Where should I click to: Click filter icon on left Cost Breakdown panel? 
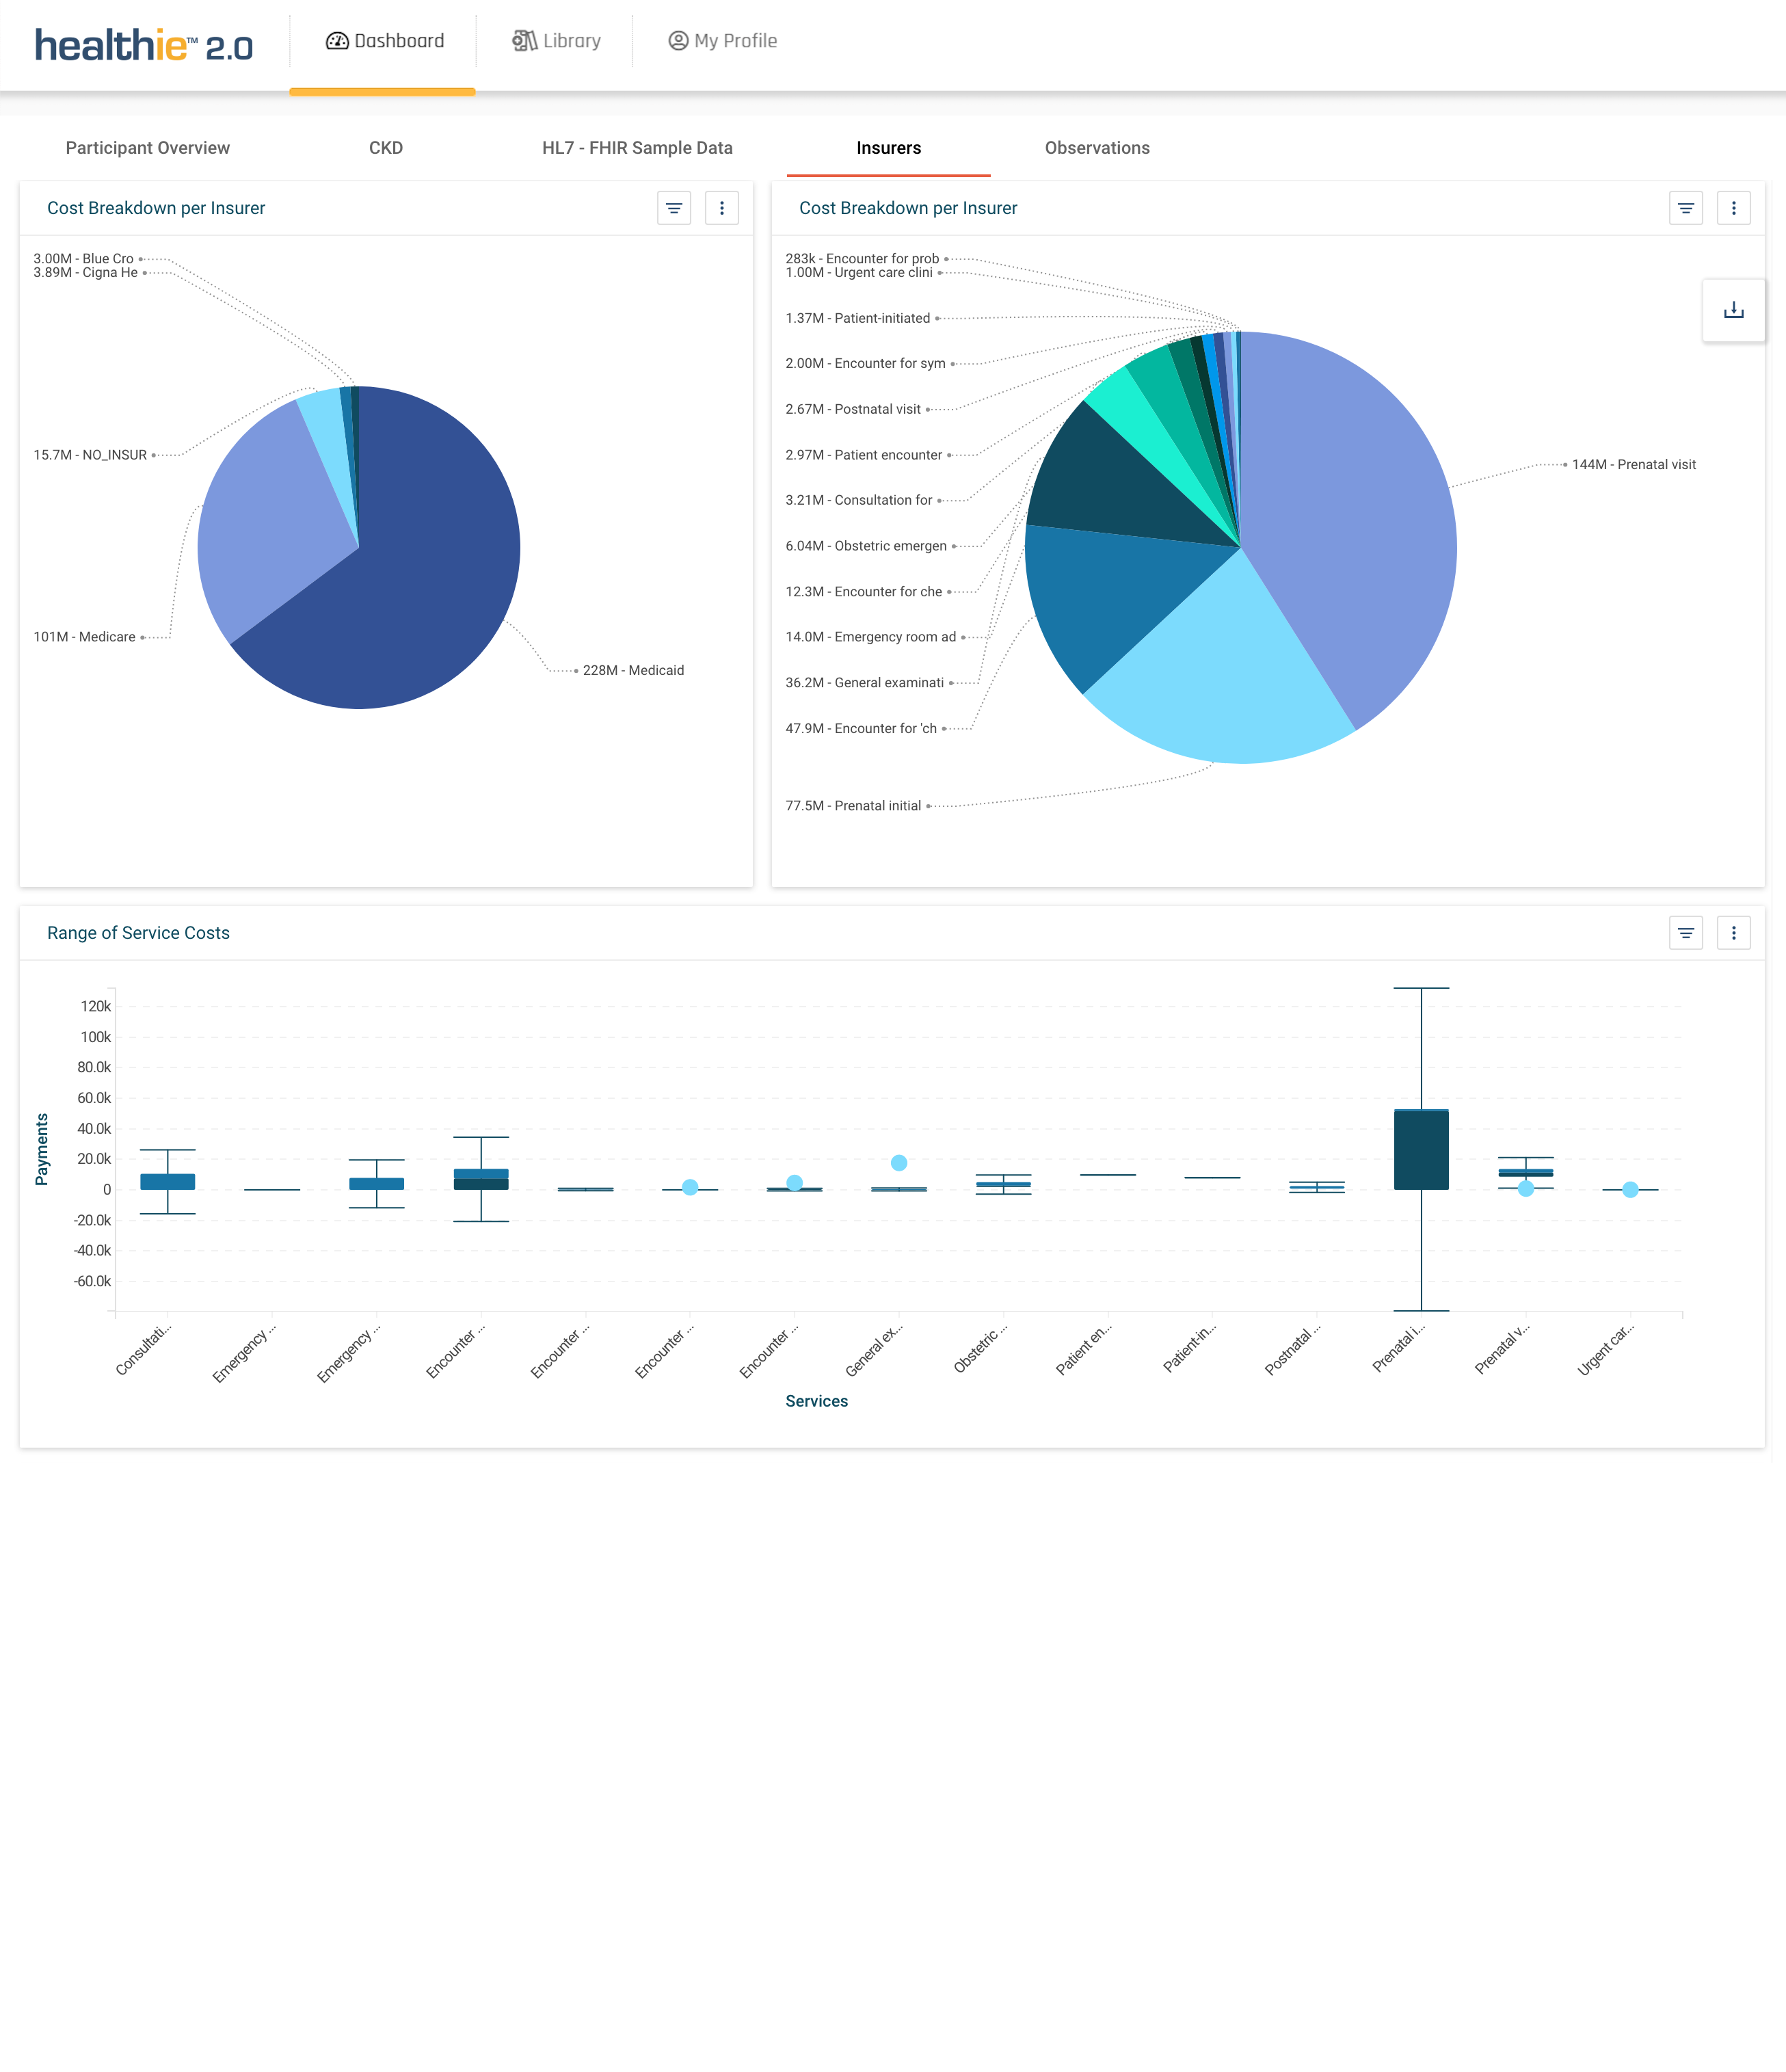coord(674,208)
